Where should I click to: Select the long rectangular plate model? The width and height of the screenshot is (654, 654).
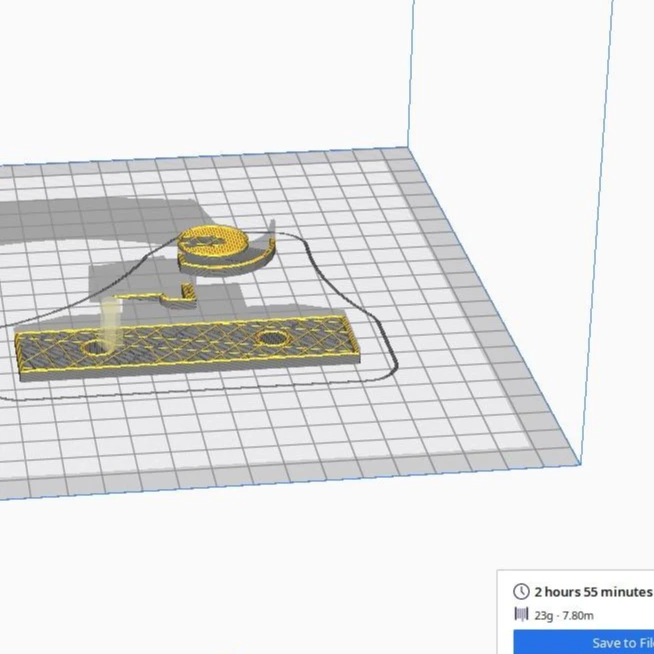click(x=188, y=347)
